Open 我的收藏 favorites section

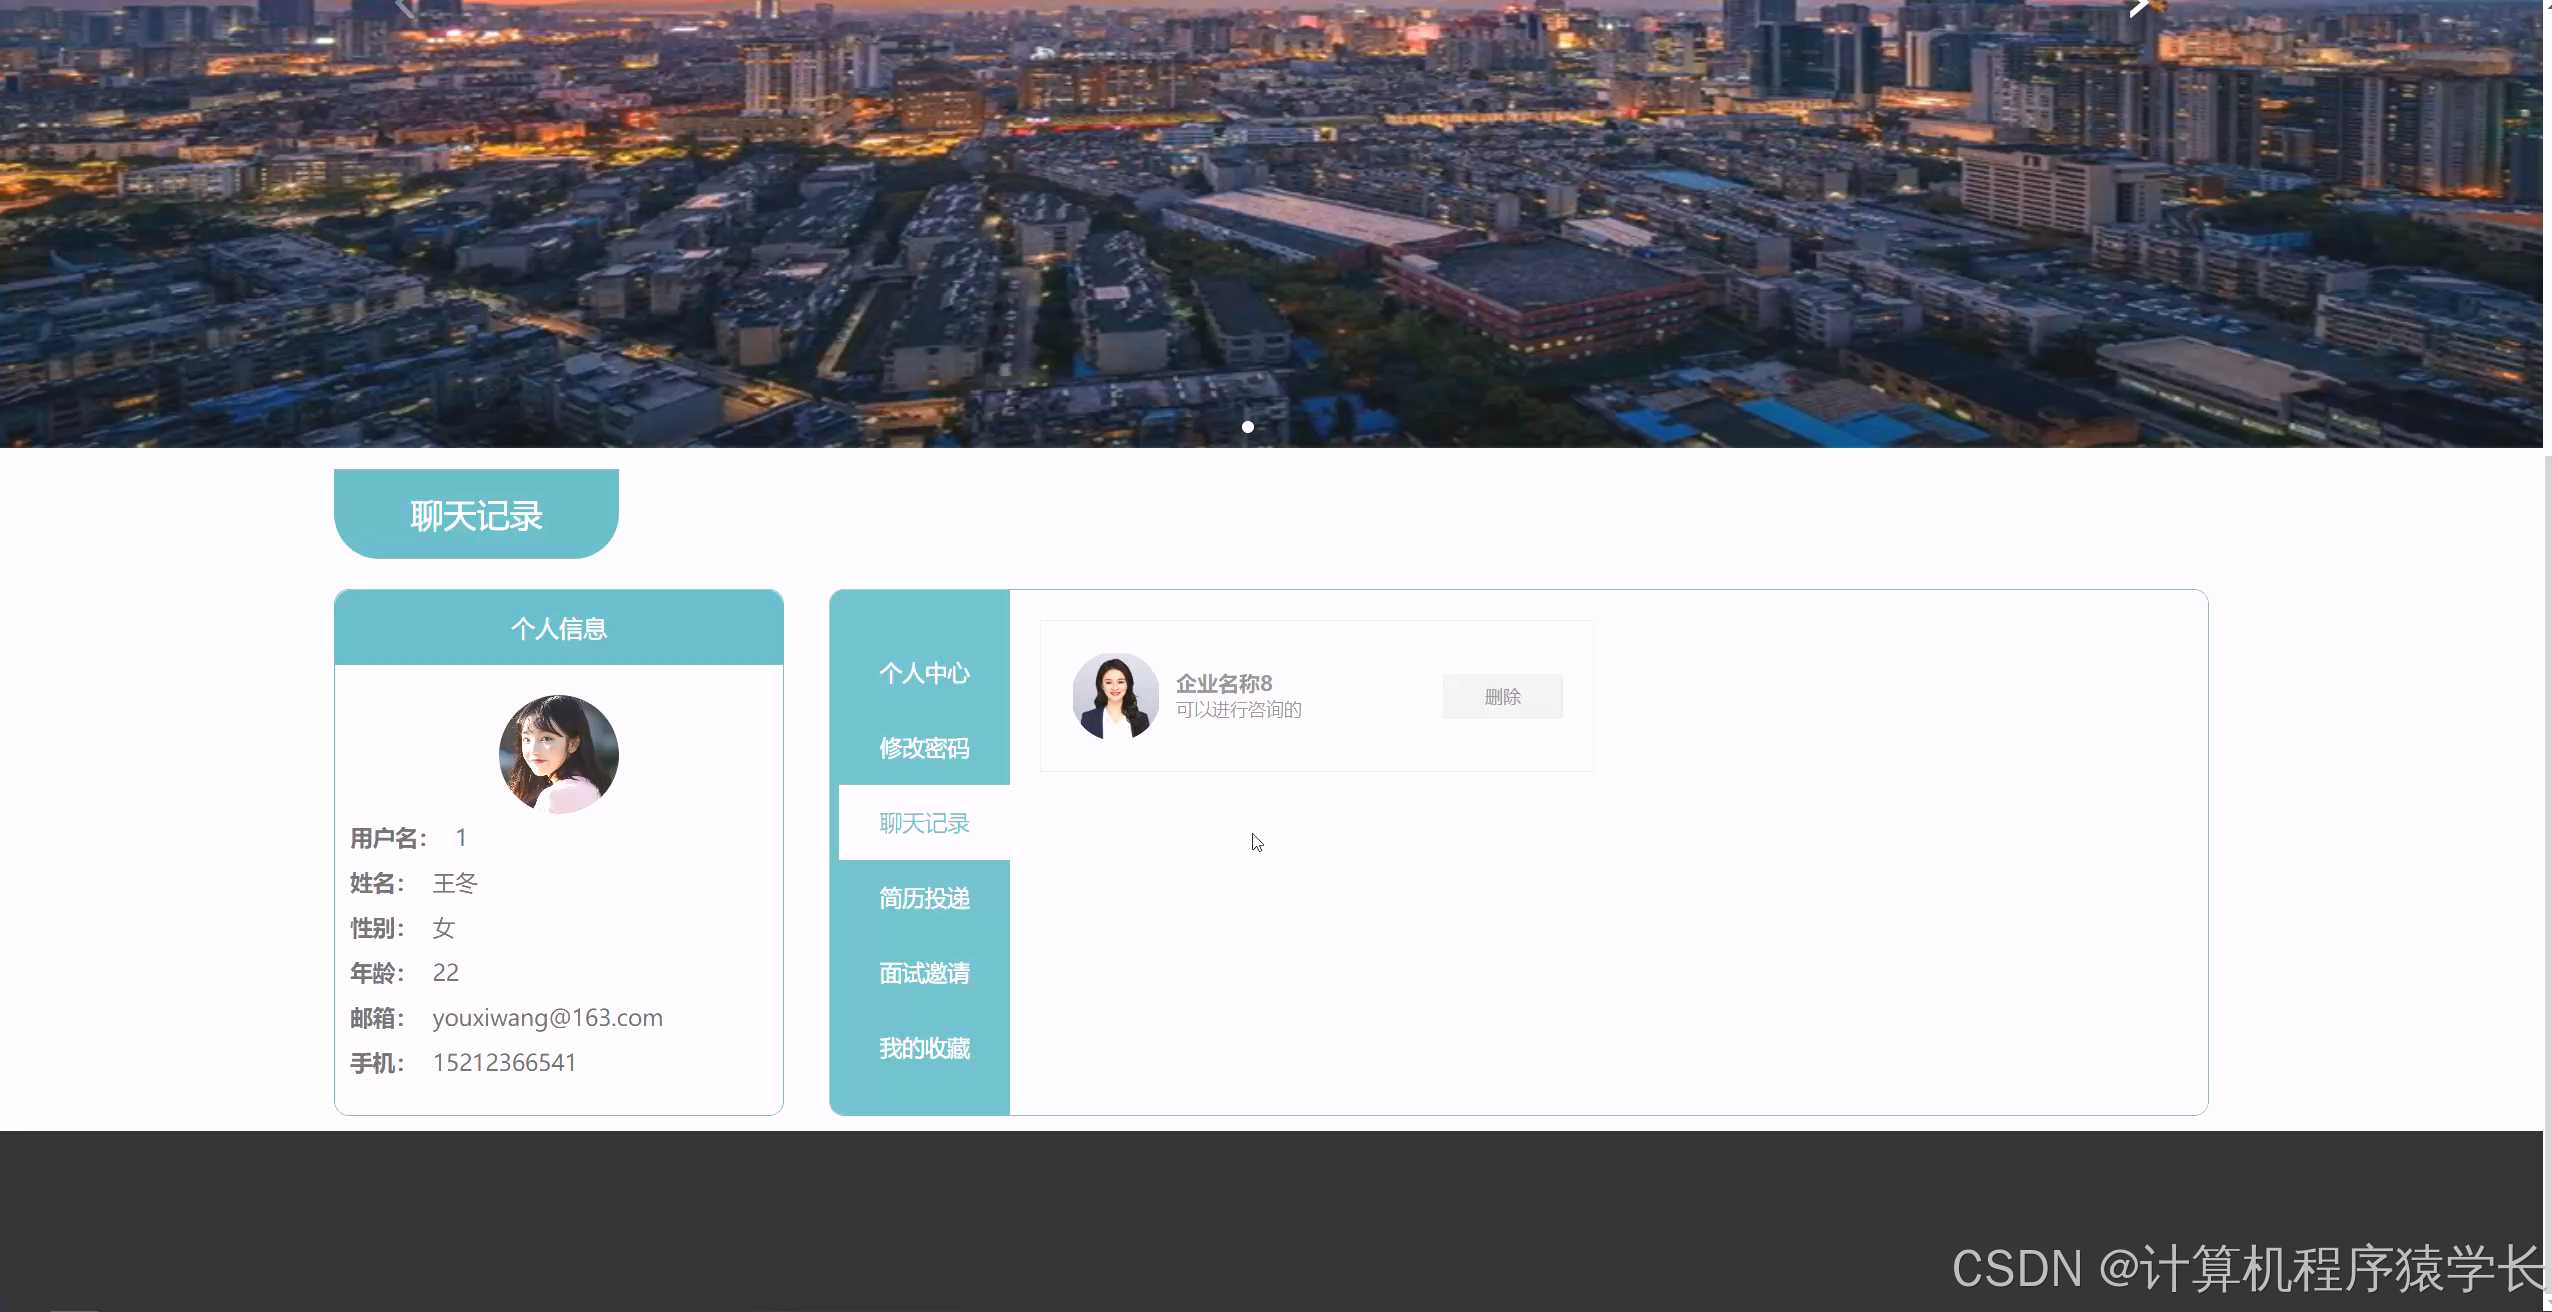924,1048
